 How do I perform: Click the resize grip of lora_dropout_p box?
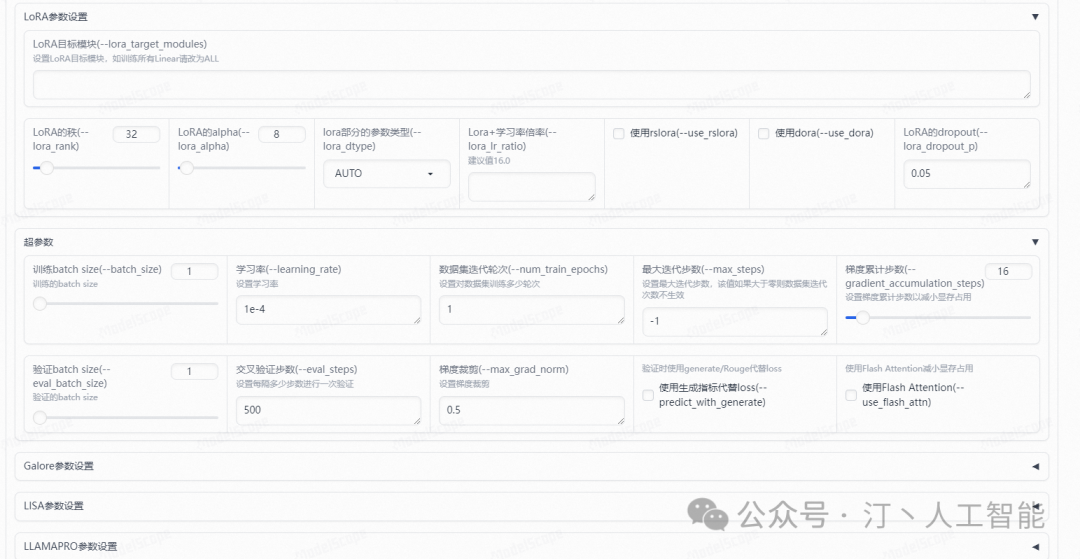tap(1026, 184)
